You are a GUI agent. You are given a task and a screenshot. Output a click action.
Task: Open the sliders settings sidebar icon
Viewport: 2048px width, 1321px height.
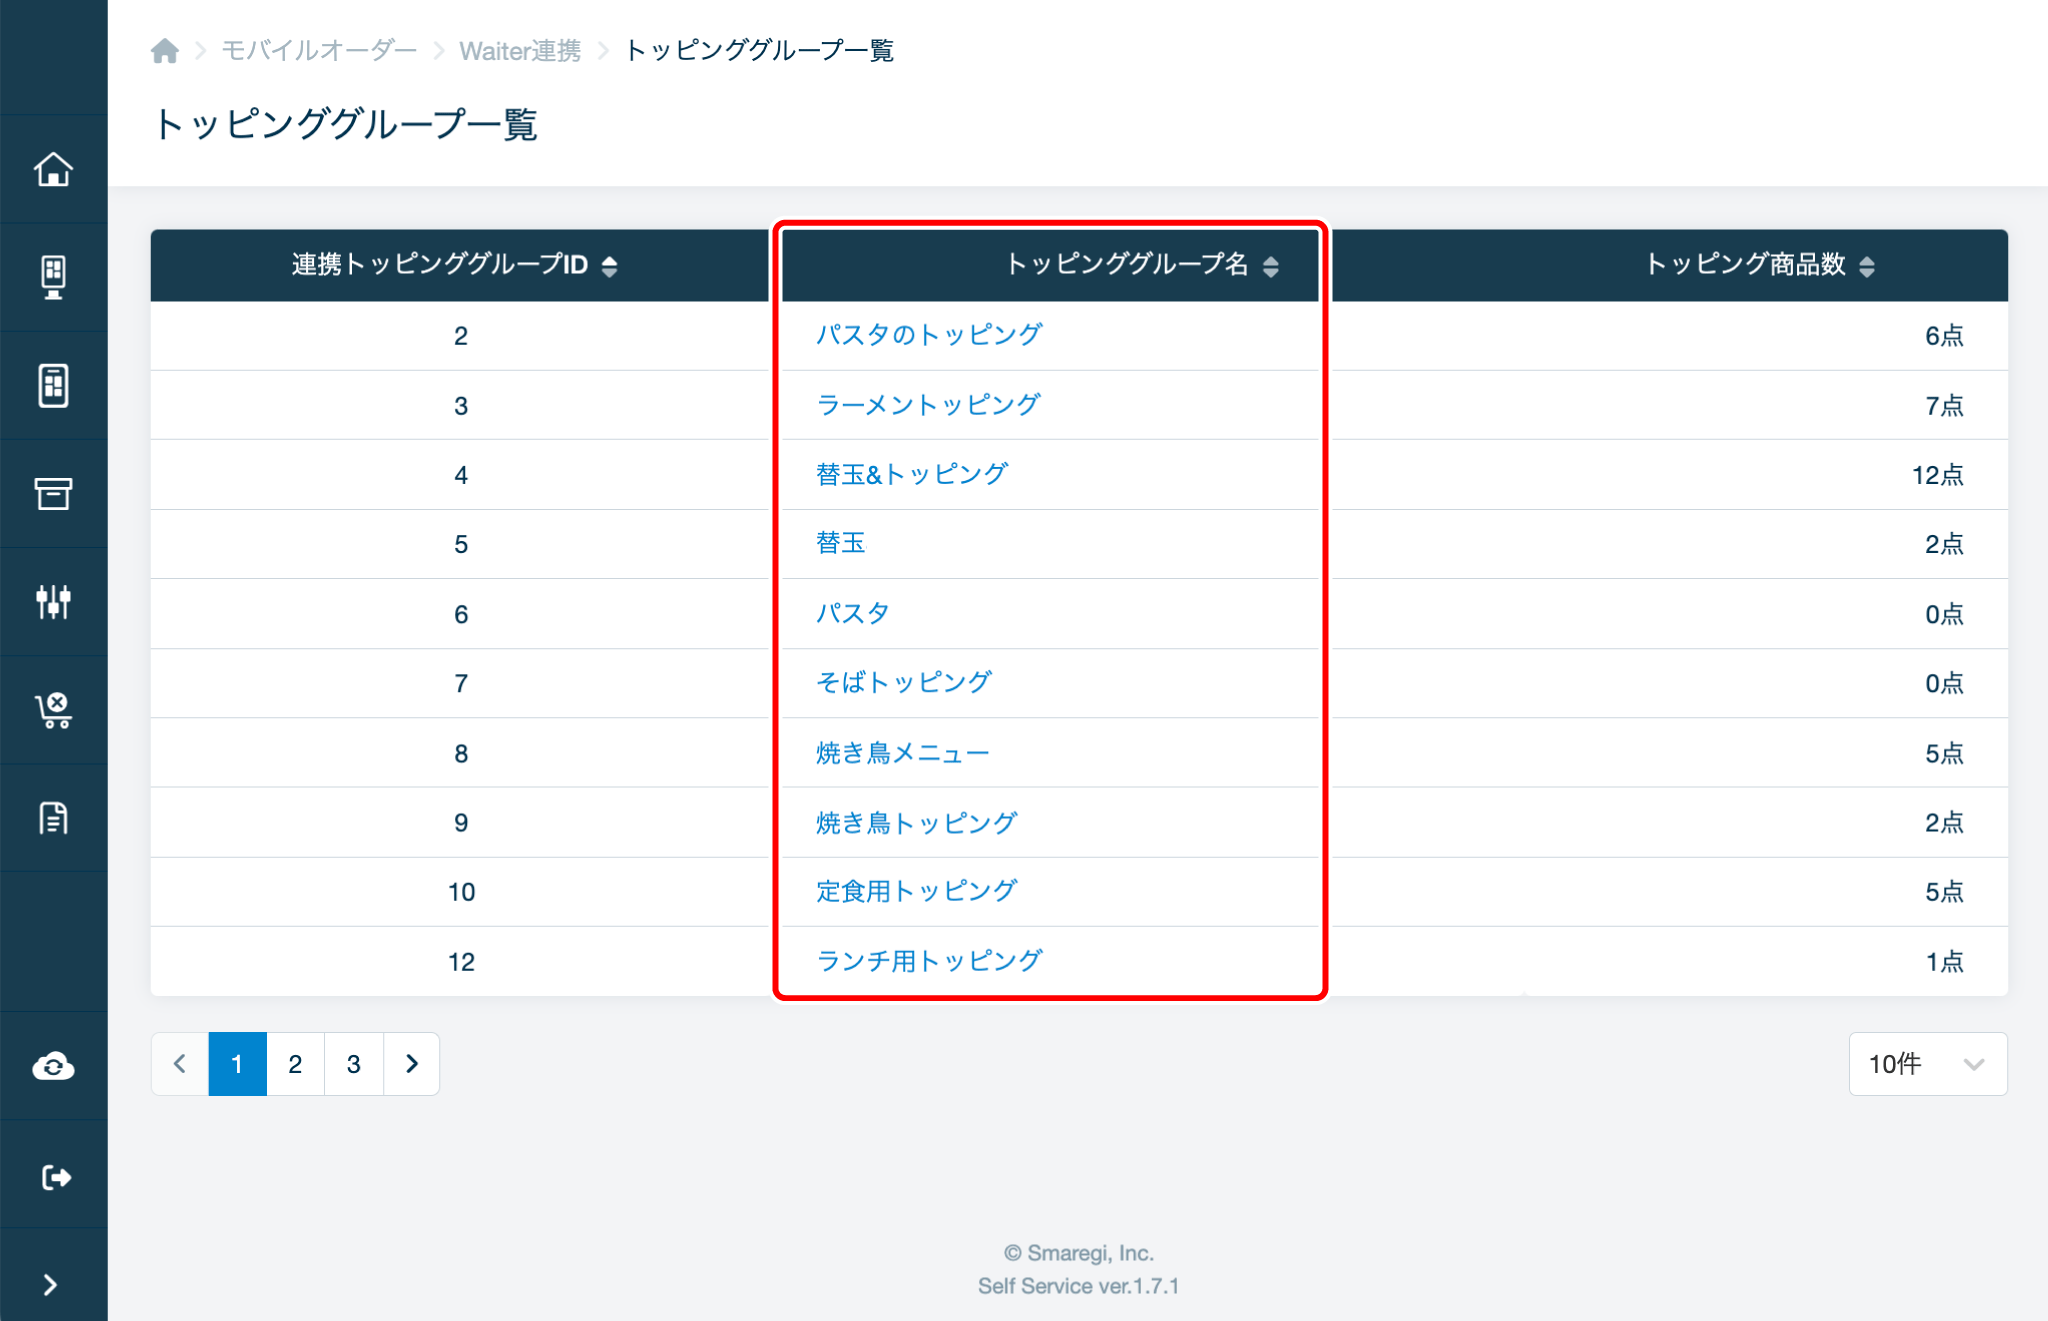(x=53, y=601)
